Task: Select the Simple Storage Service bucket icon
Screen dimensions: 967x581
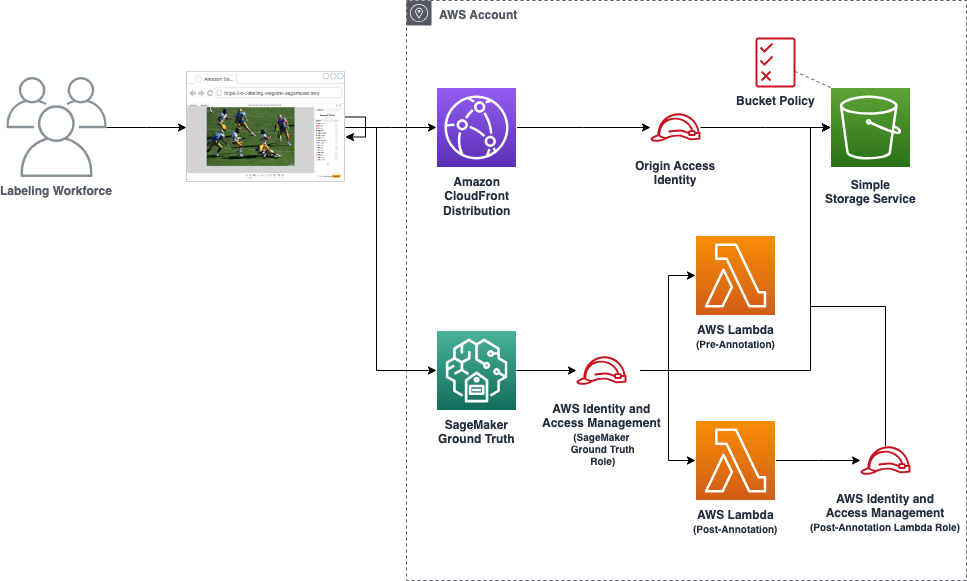Action: 870,128
